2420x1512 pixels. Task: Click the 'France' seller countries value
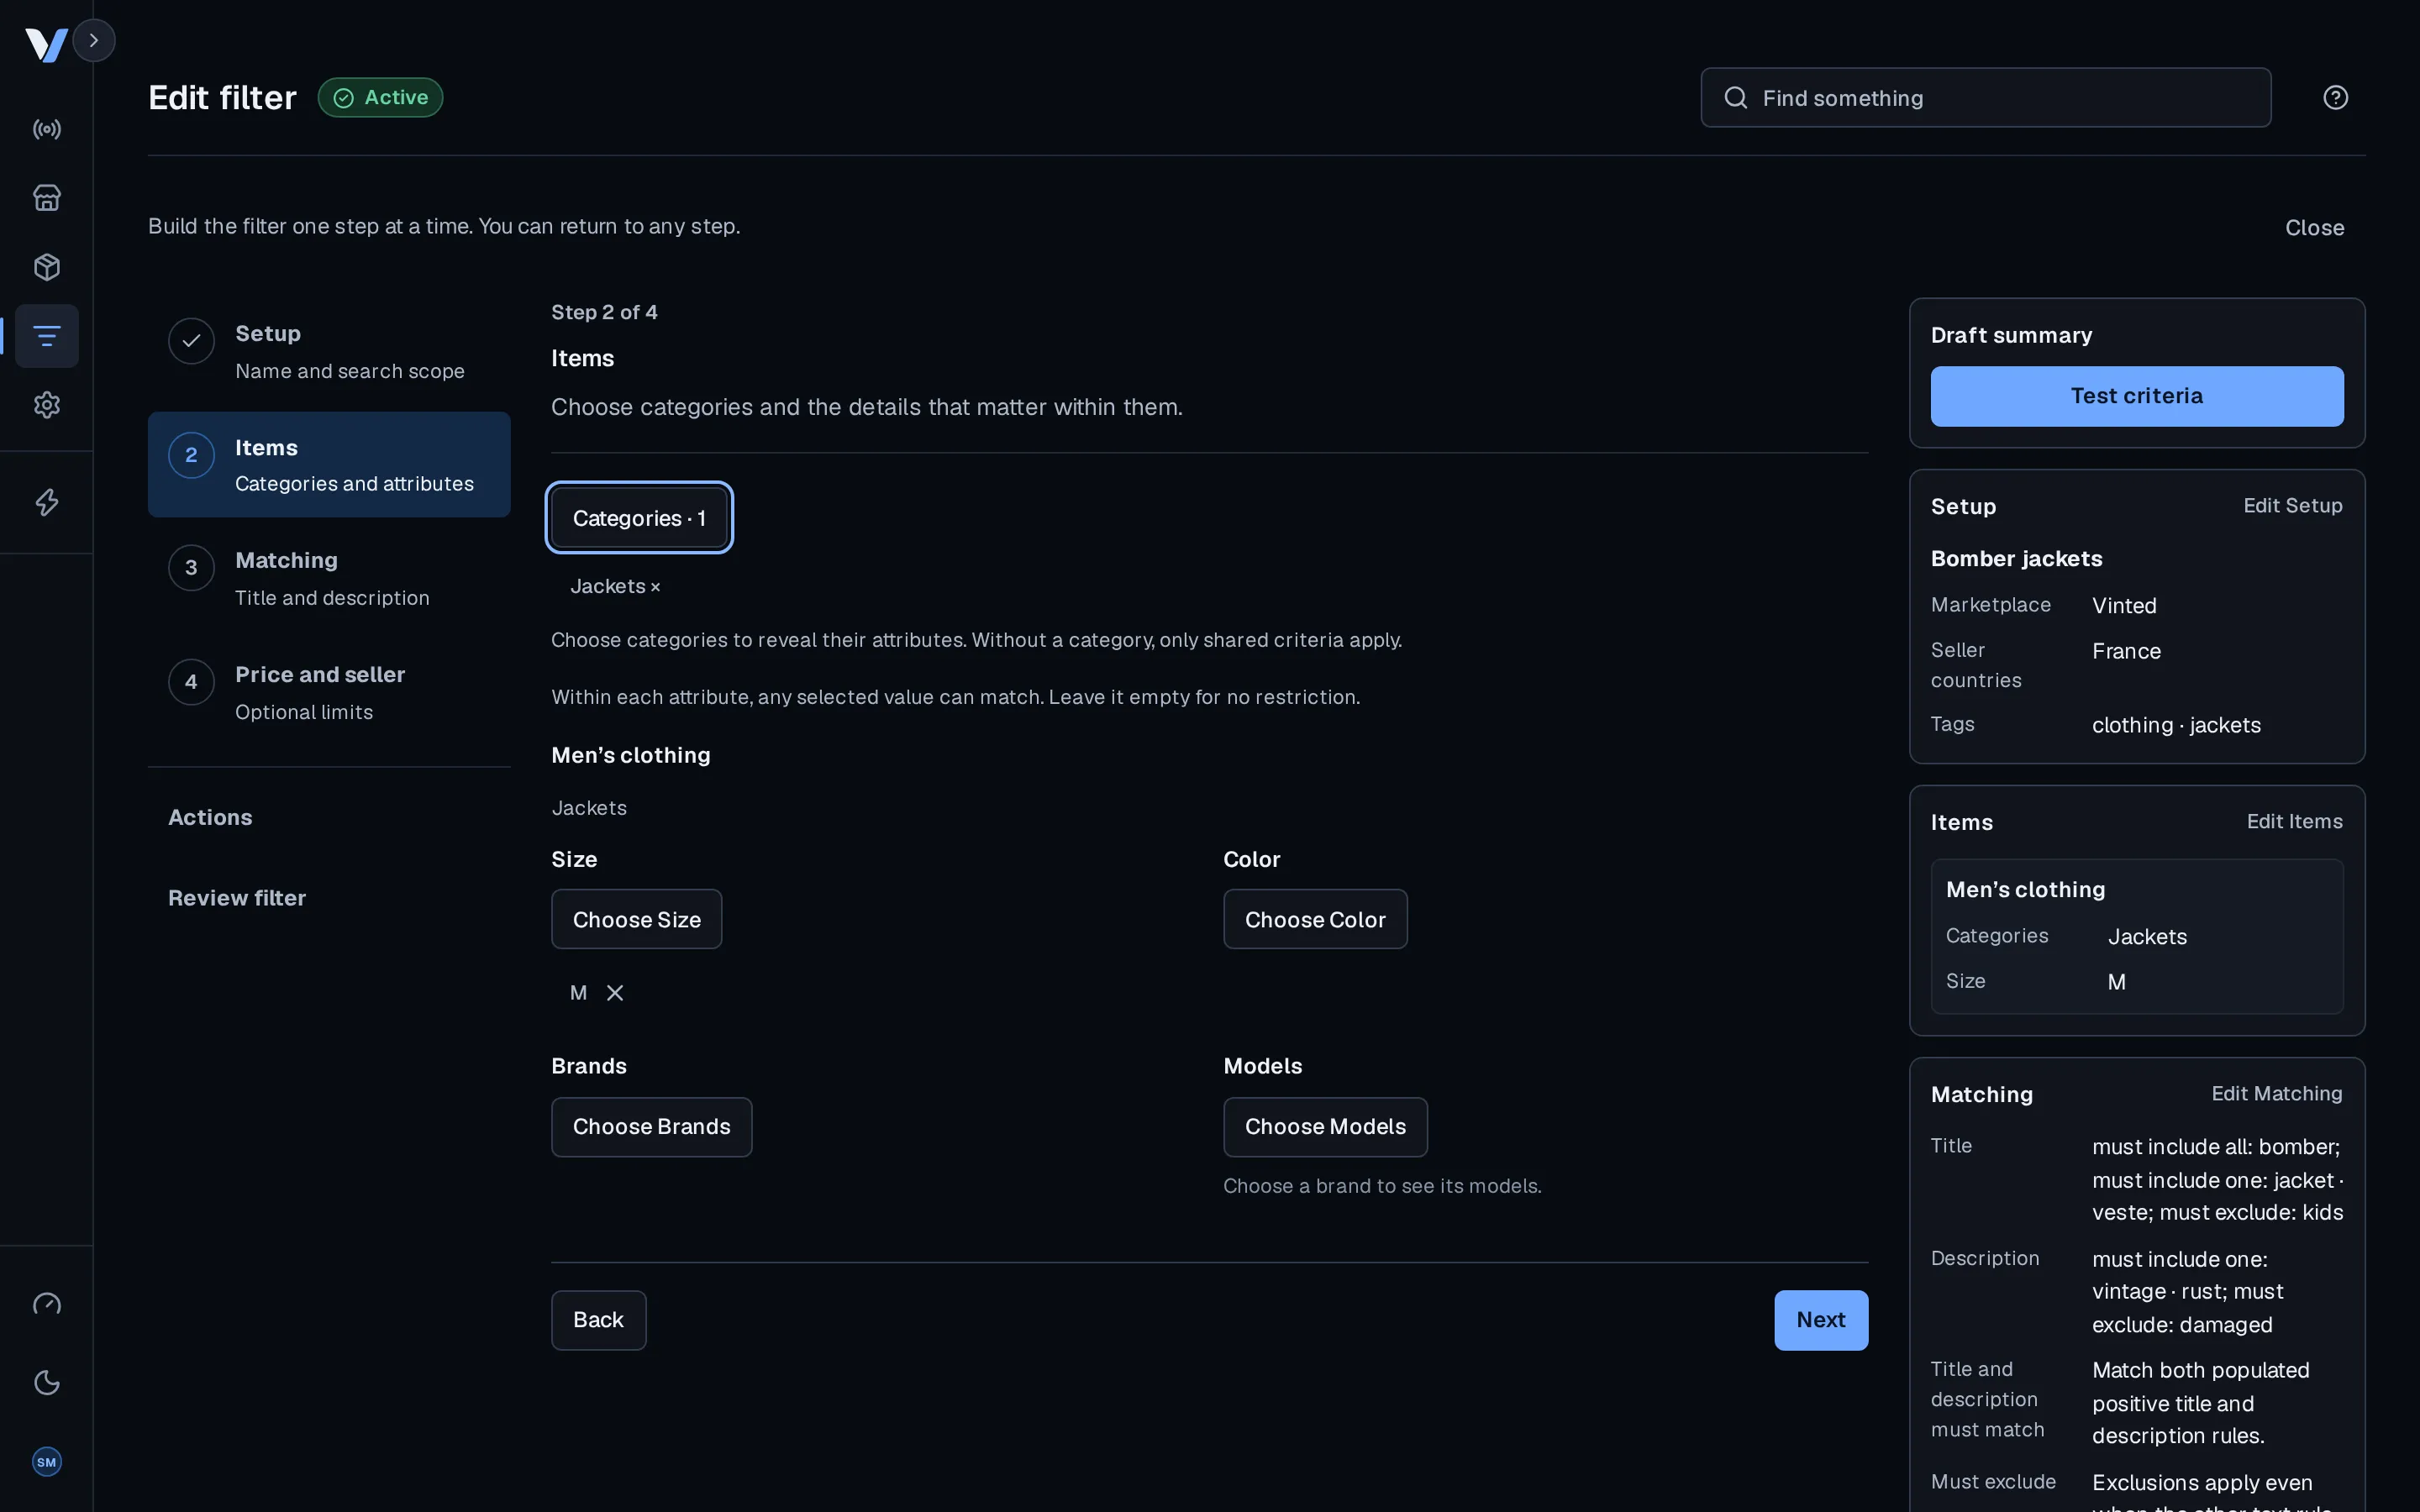point(2126,651)
